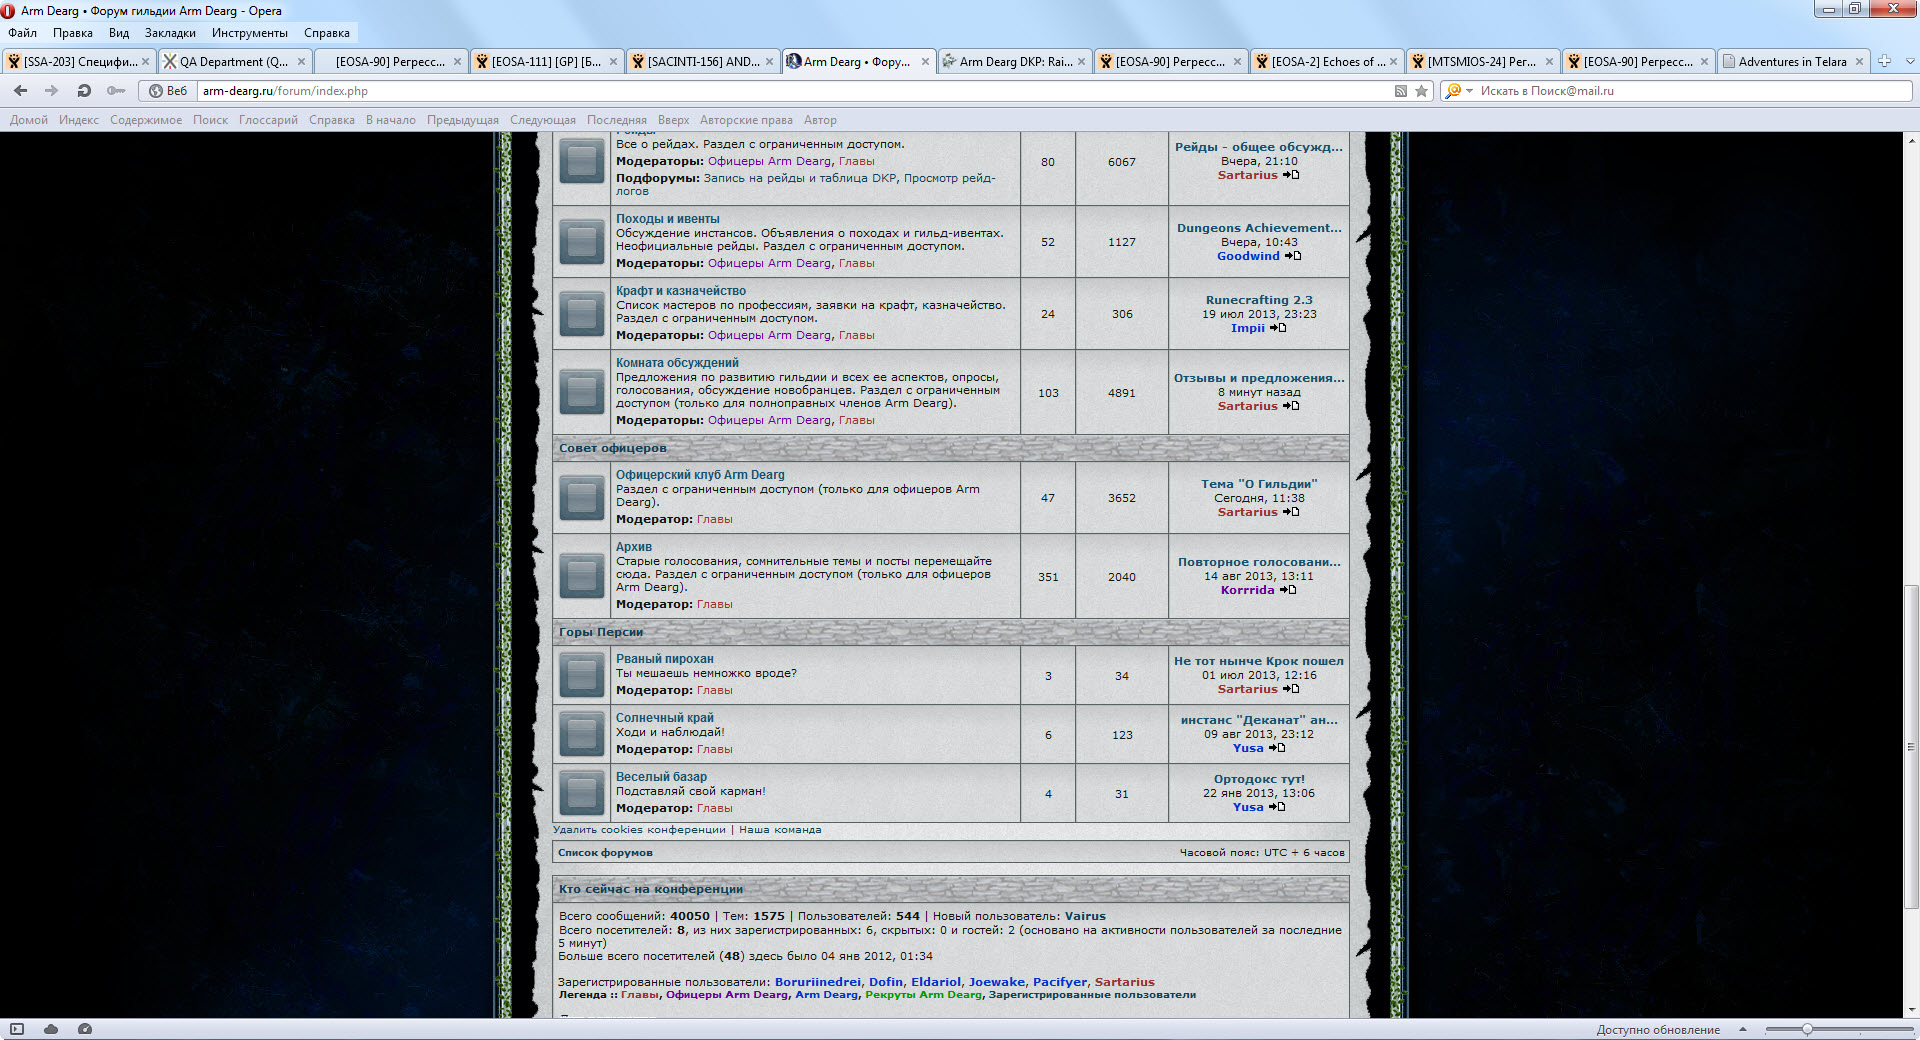Go to latest post in Веселый базар
The height and width of the screenshot is (1040, 1920).
[1277, 807]
